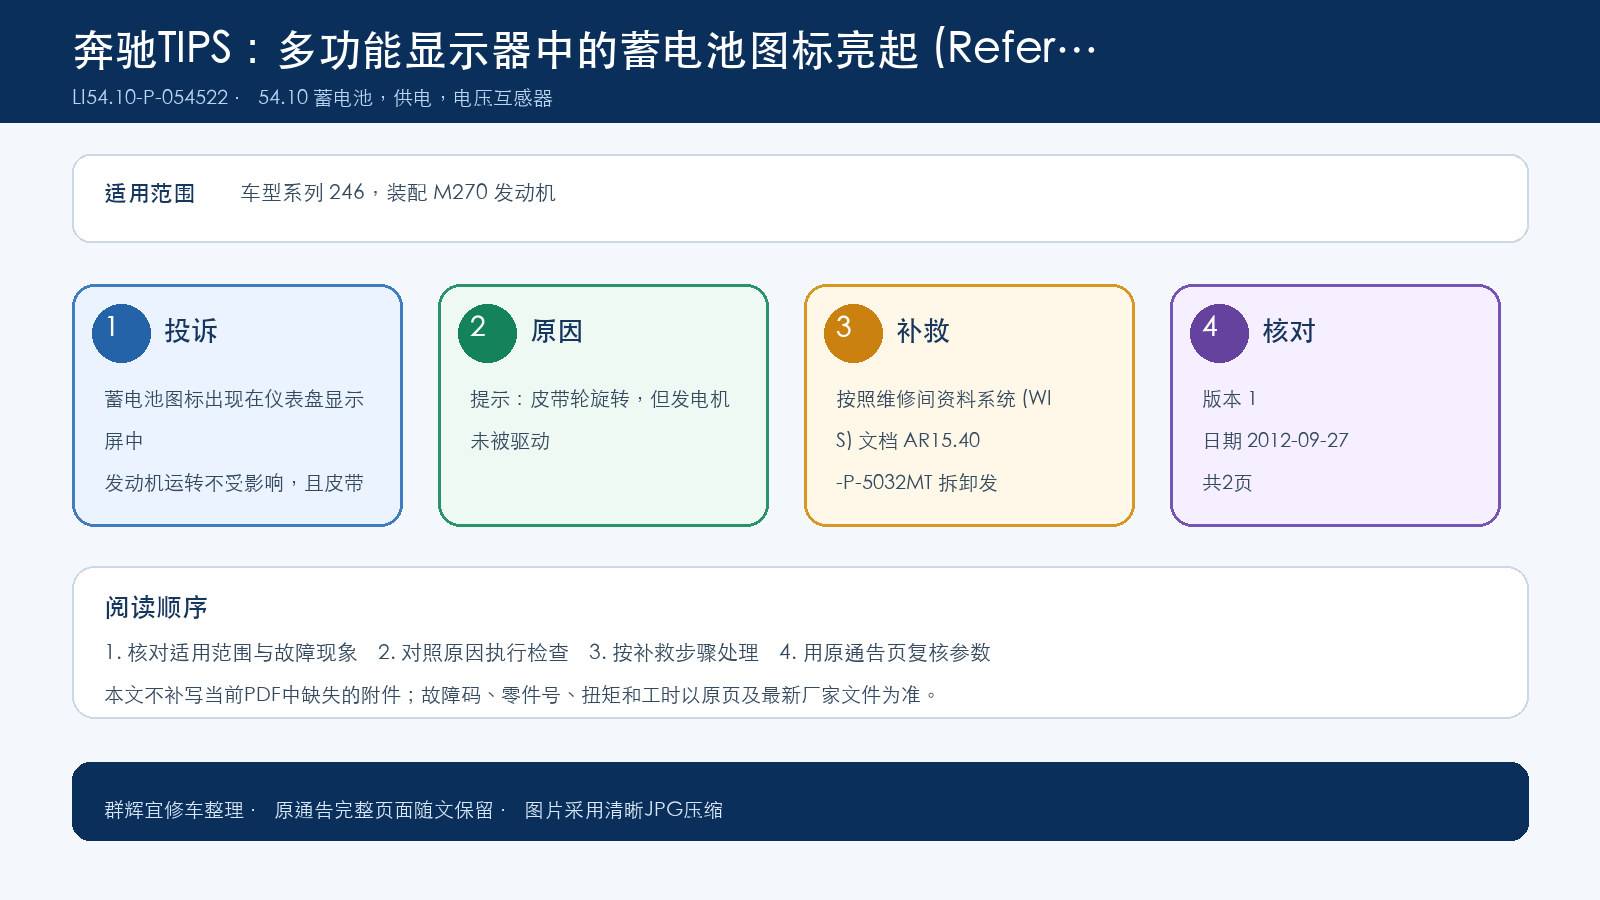Click the 本文不补写当前PDF中缺失的附件 note

coord(522,695)
